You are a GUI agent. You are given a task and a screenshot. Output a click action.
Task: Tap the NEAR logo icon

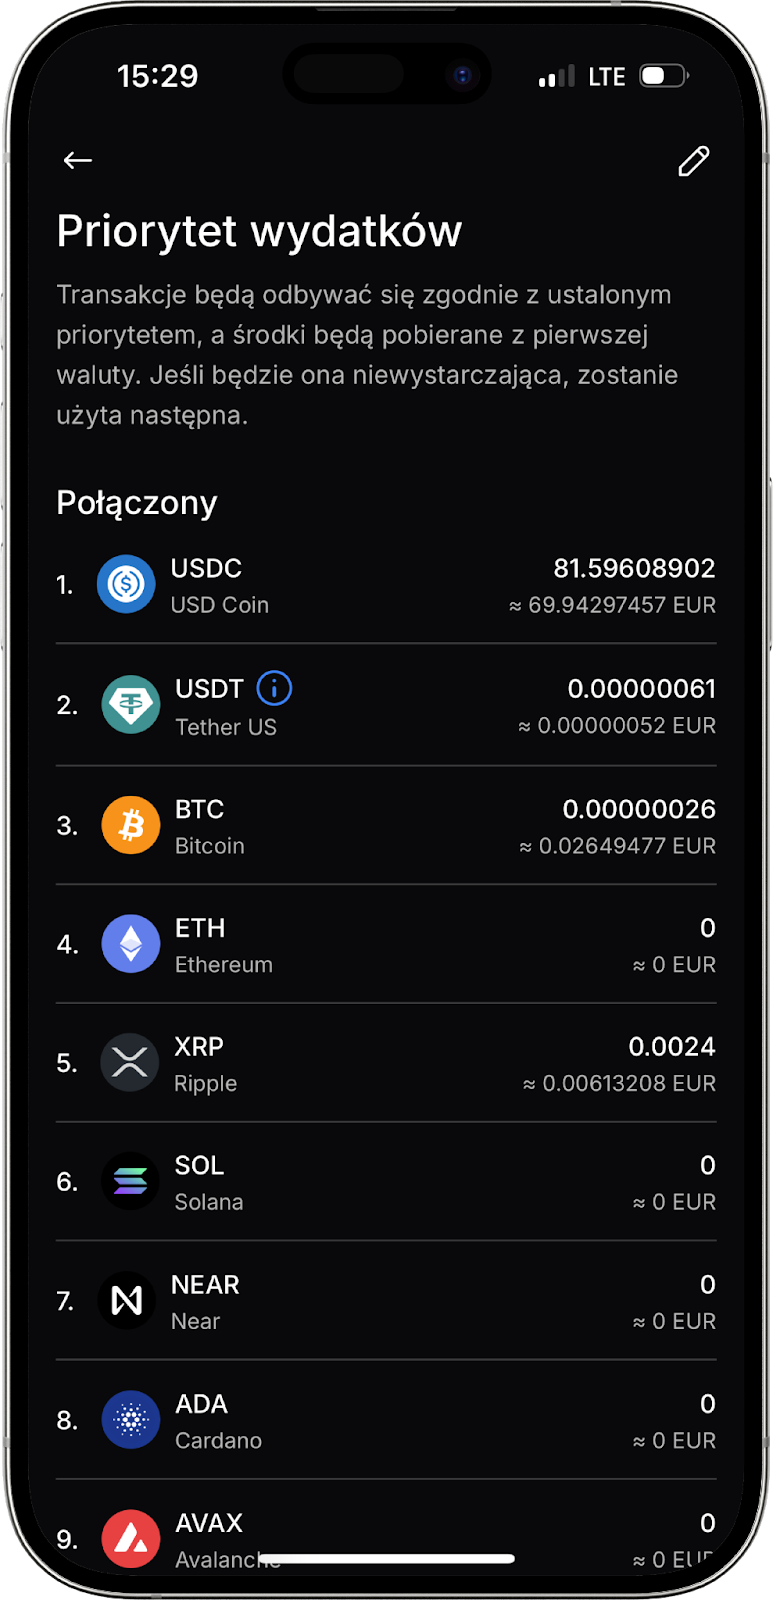(127, 1300)
